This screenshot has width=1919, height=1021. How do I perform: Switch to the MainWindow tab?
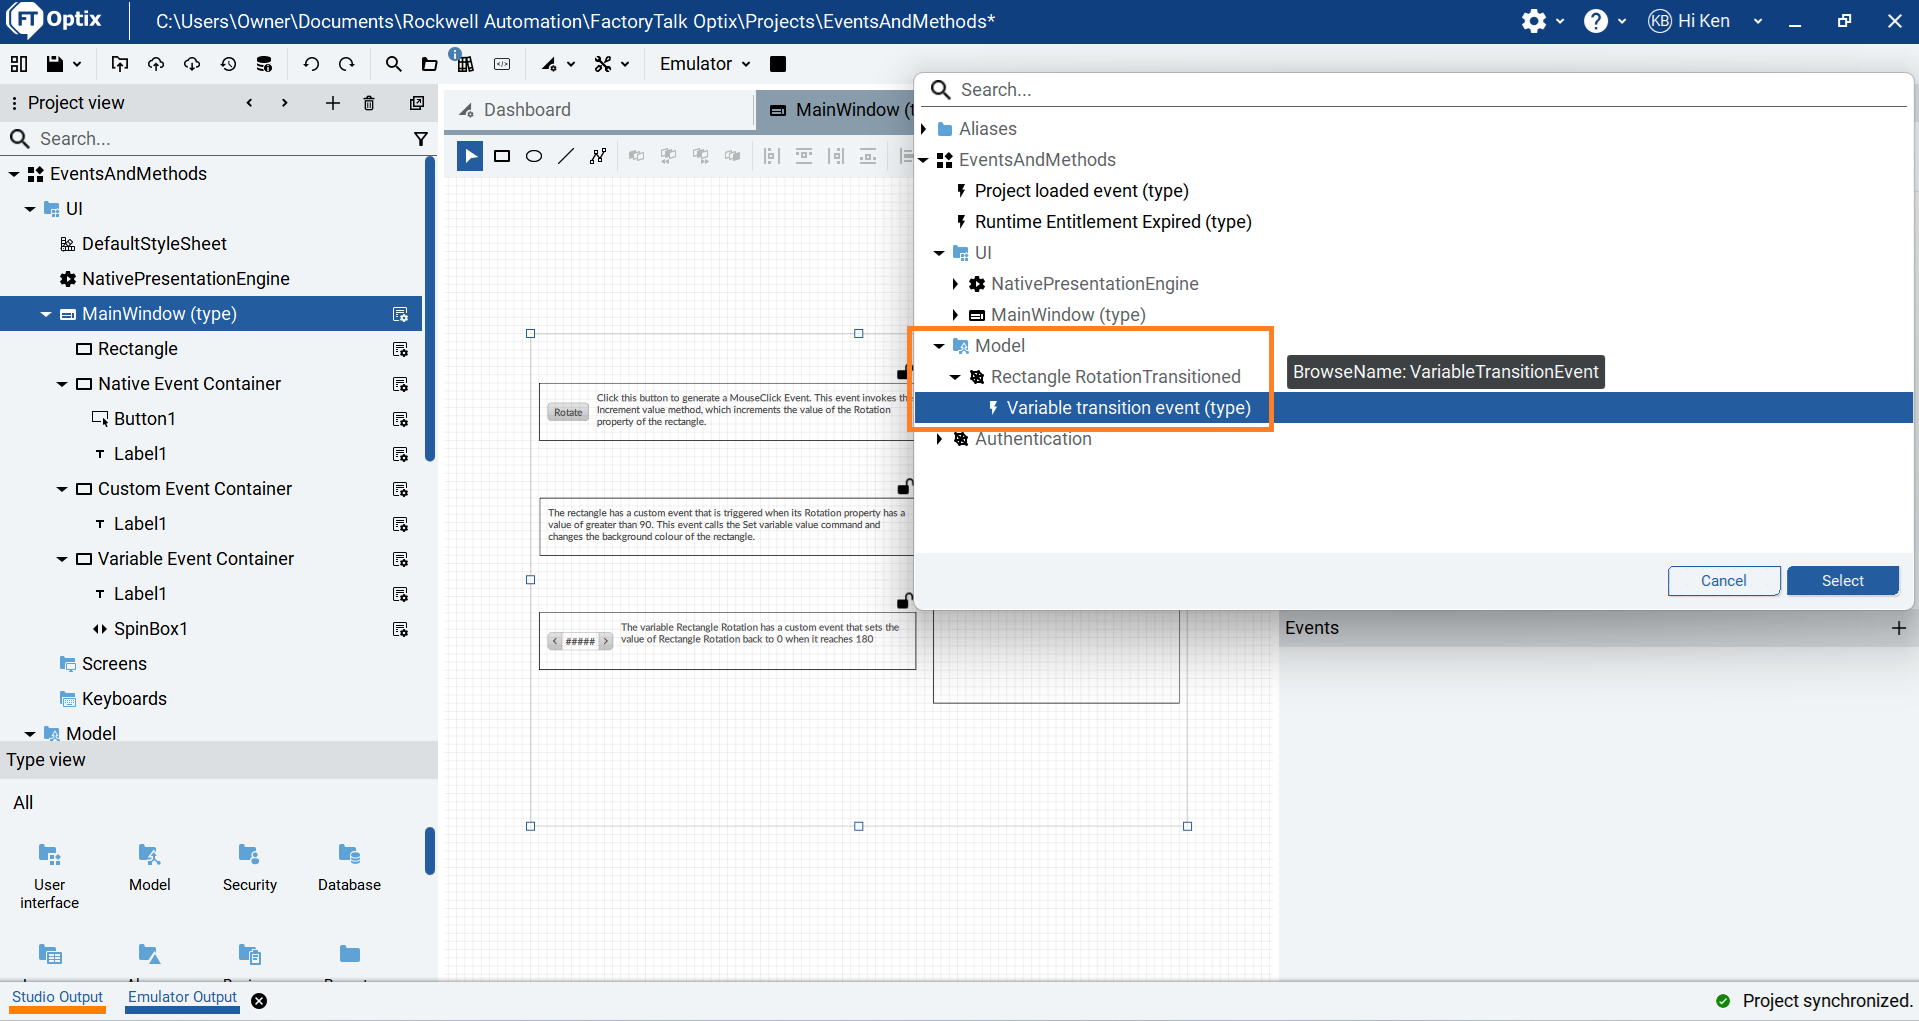836,110
